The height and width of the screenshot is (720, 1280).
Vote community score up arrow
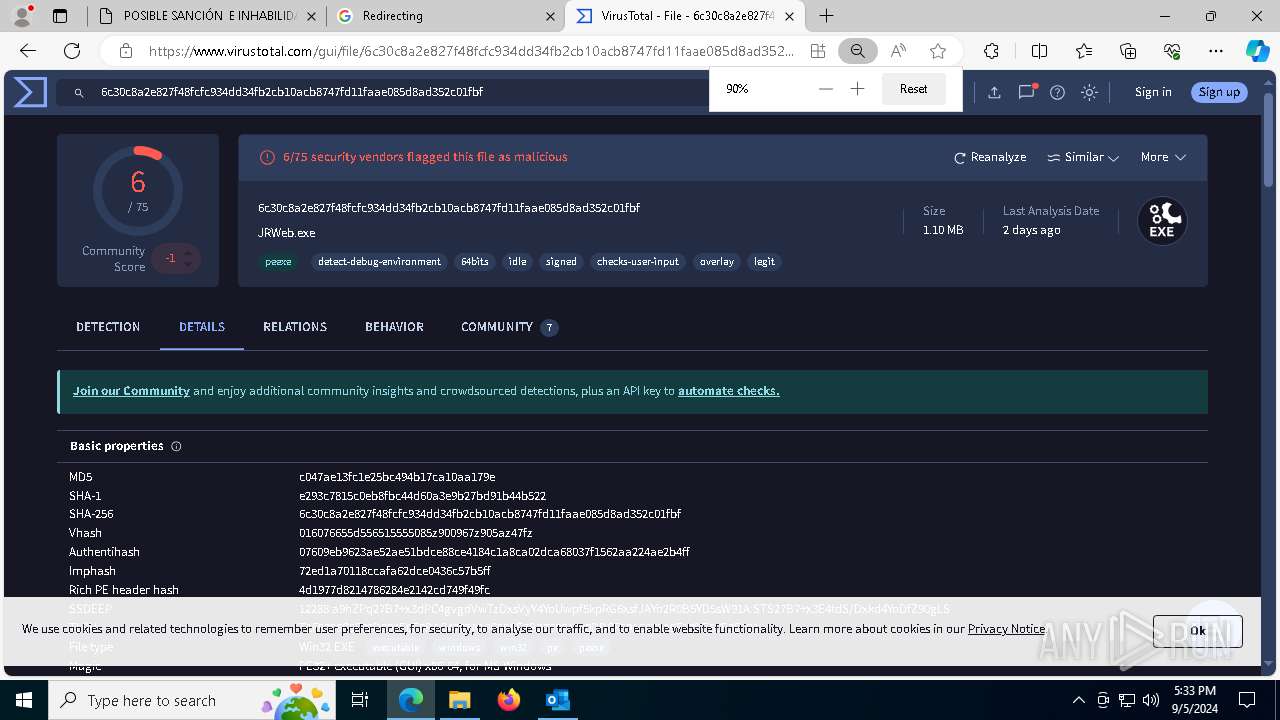(x=187, y=251)
